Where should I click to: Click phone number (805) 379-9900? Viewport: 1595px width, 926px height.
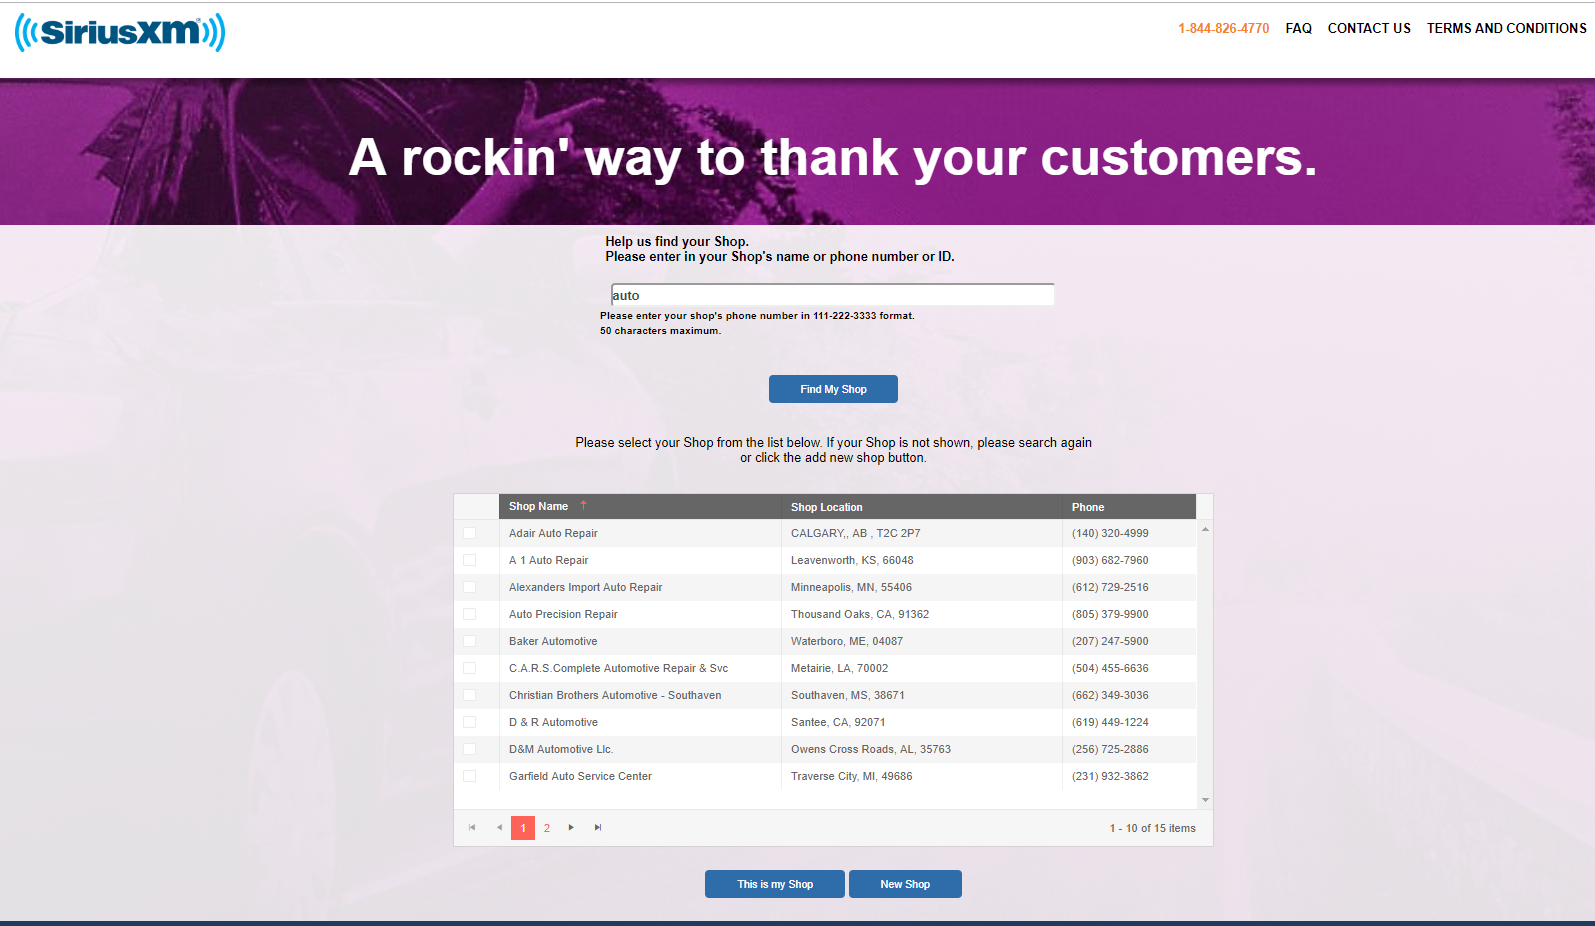pyautogui.click(x=1110, y=614)
